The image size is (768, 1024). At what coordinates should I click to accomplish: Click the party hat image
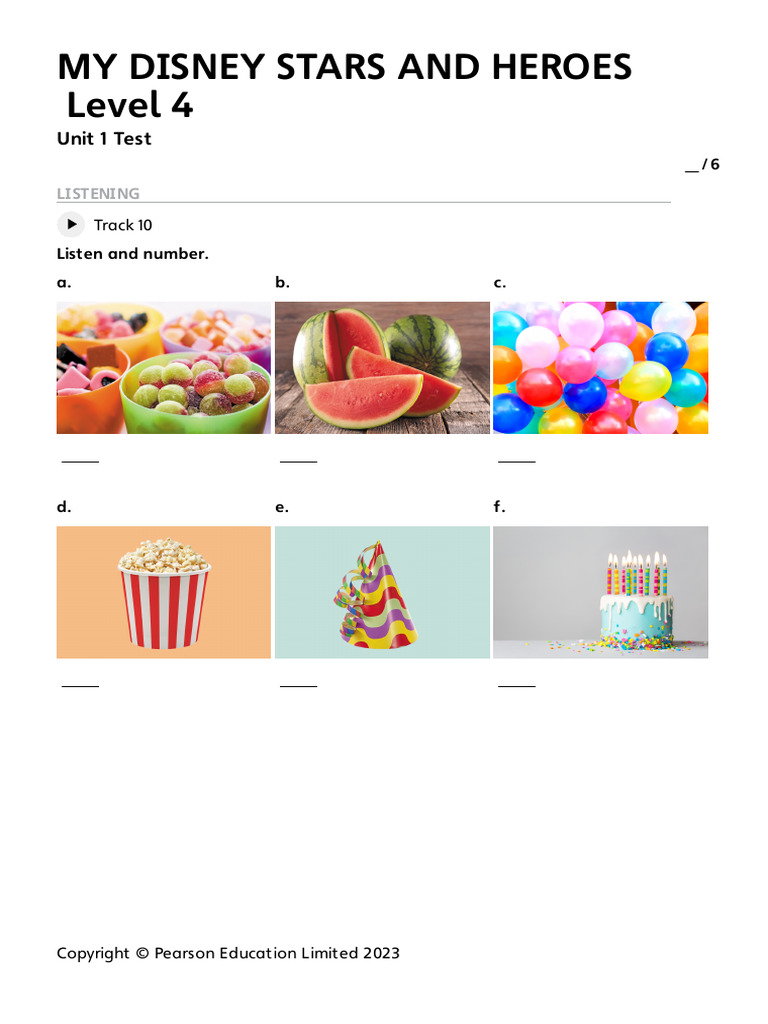click(x=382, y=592)
